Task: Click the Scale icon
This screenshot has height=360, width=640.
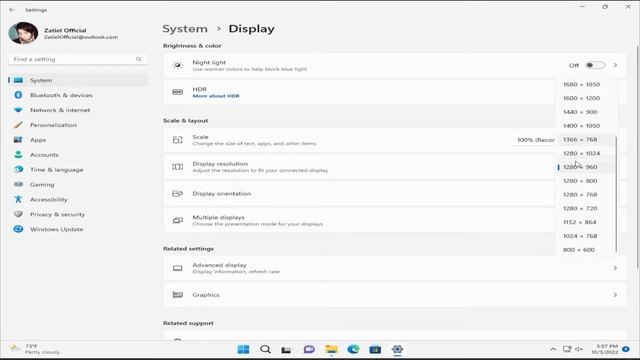Action: tap(177, 140)
